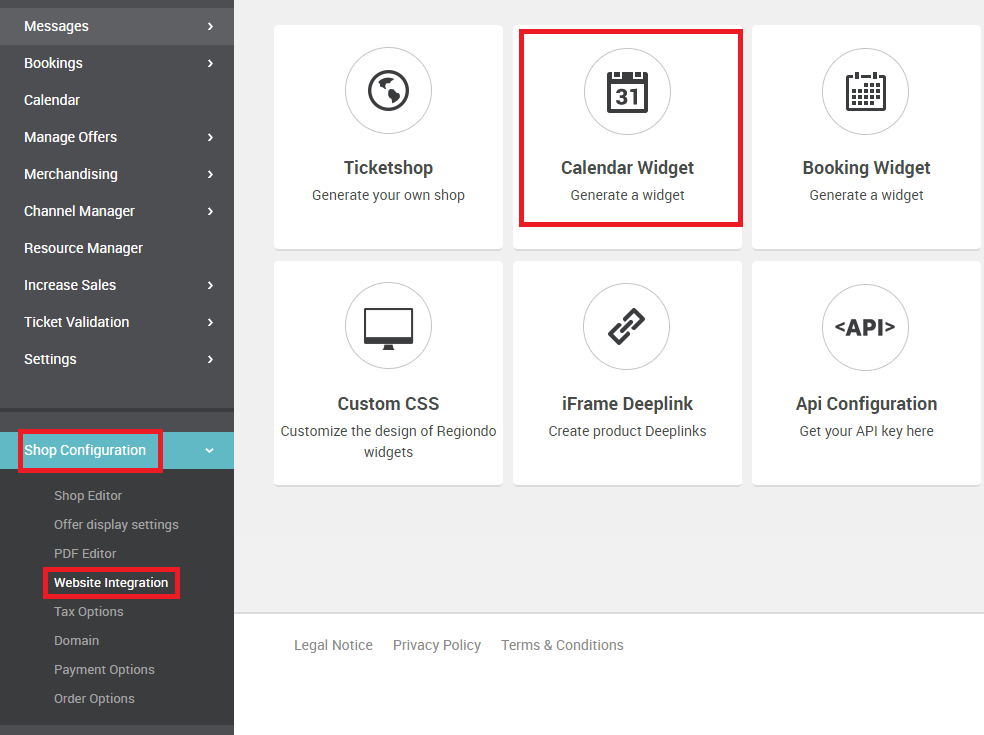Open Payment Options submenu item
The width and height of the screenshot is (984, 735).
(x=104, y=670)
